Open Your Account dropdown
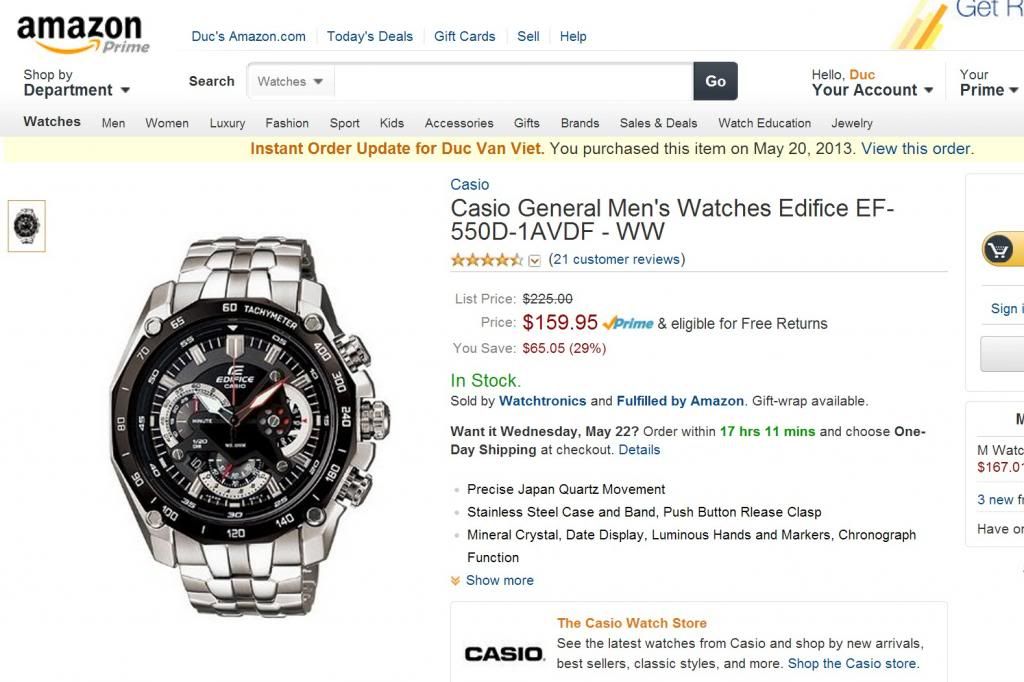 pyautogui.click(x=872, y=83)
